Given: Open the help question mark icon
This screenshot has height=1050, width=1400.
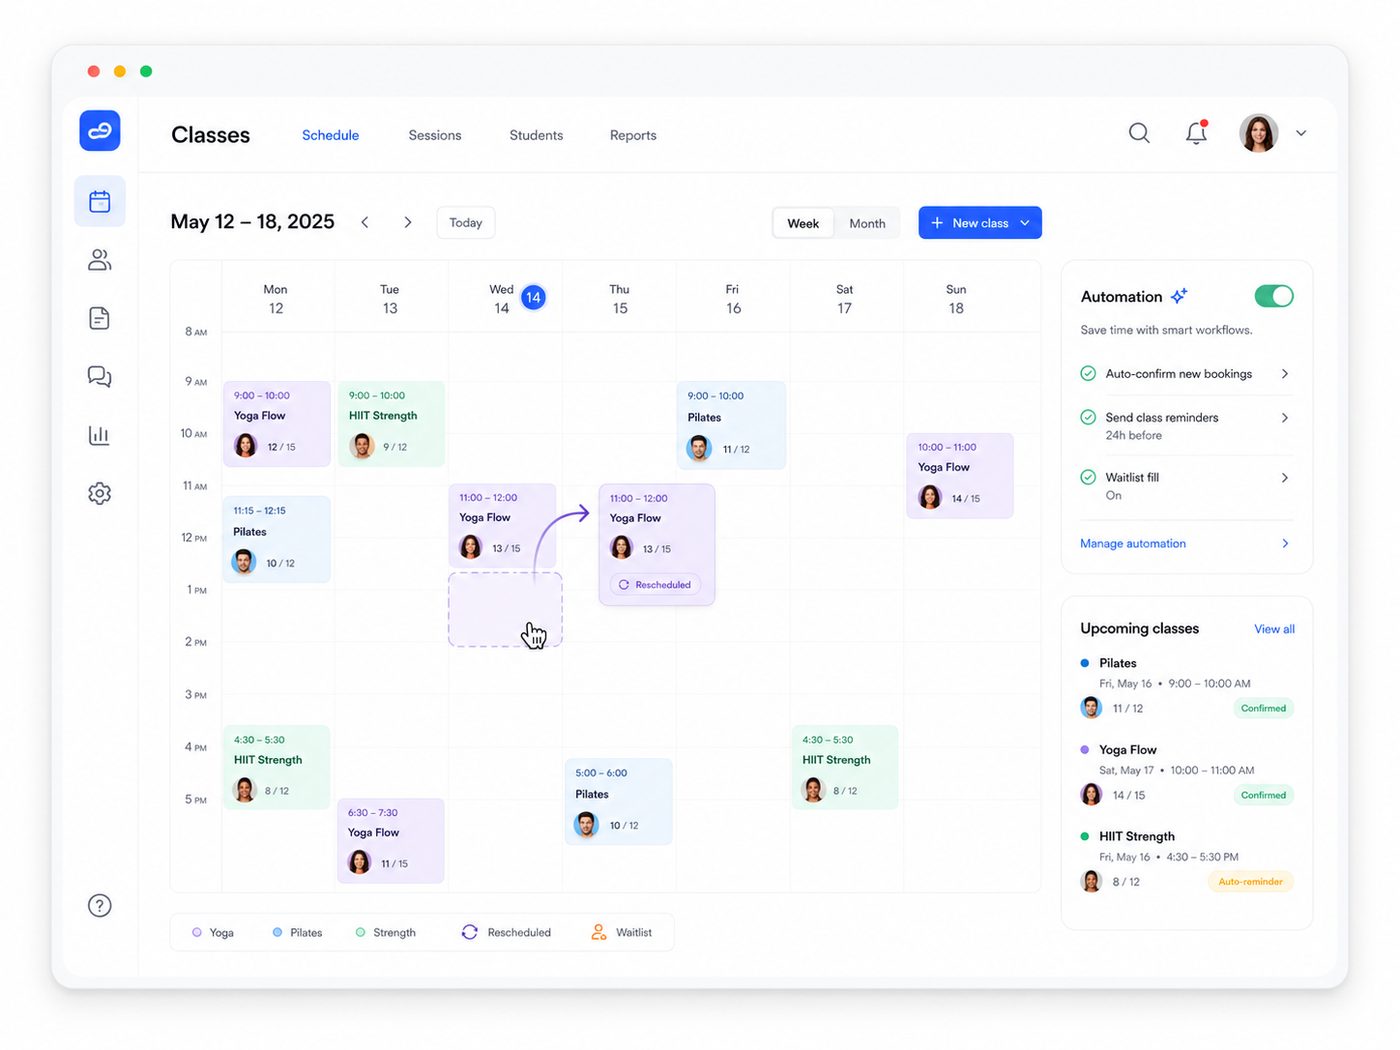Looking at the screenshot, I should (x=100, y=905).
